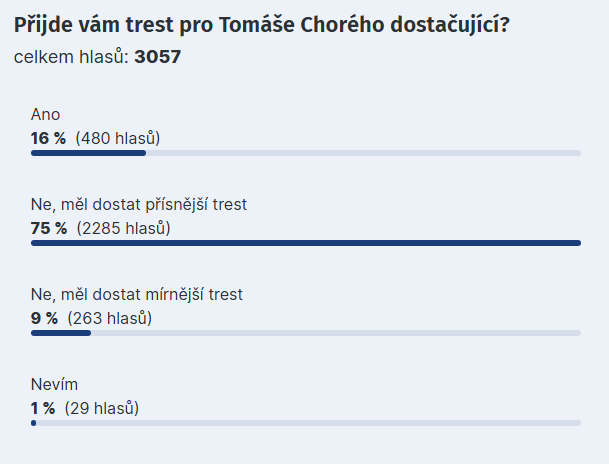Click the empty track of the 'Ano' bar
This screenshot has width=609, height=464.
[x=363, y=153]
